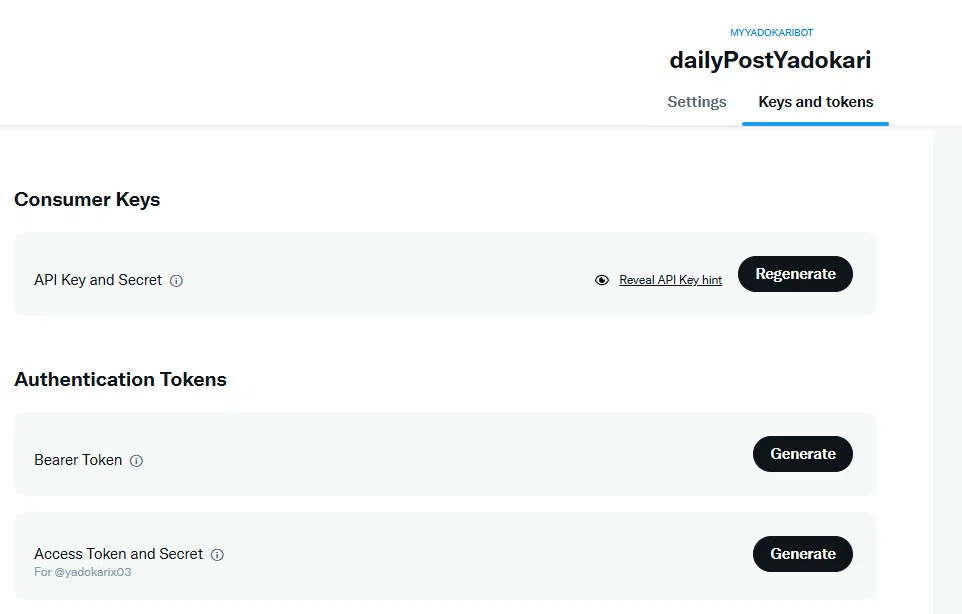Click the 'API Key and Secret' label

pyautogui.click(x=98, y=280)
